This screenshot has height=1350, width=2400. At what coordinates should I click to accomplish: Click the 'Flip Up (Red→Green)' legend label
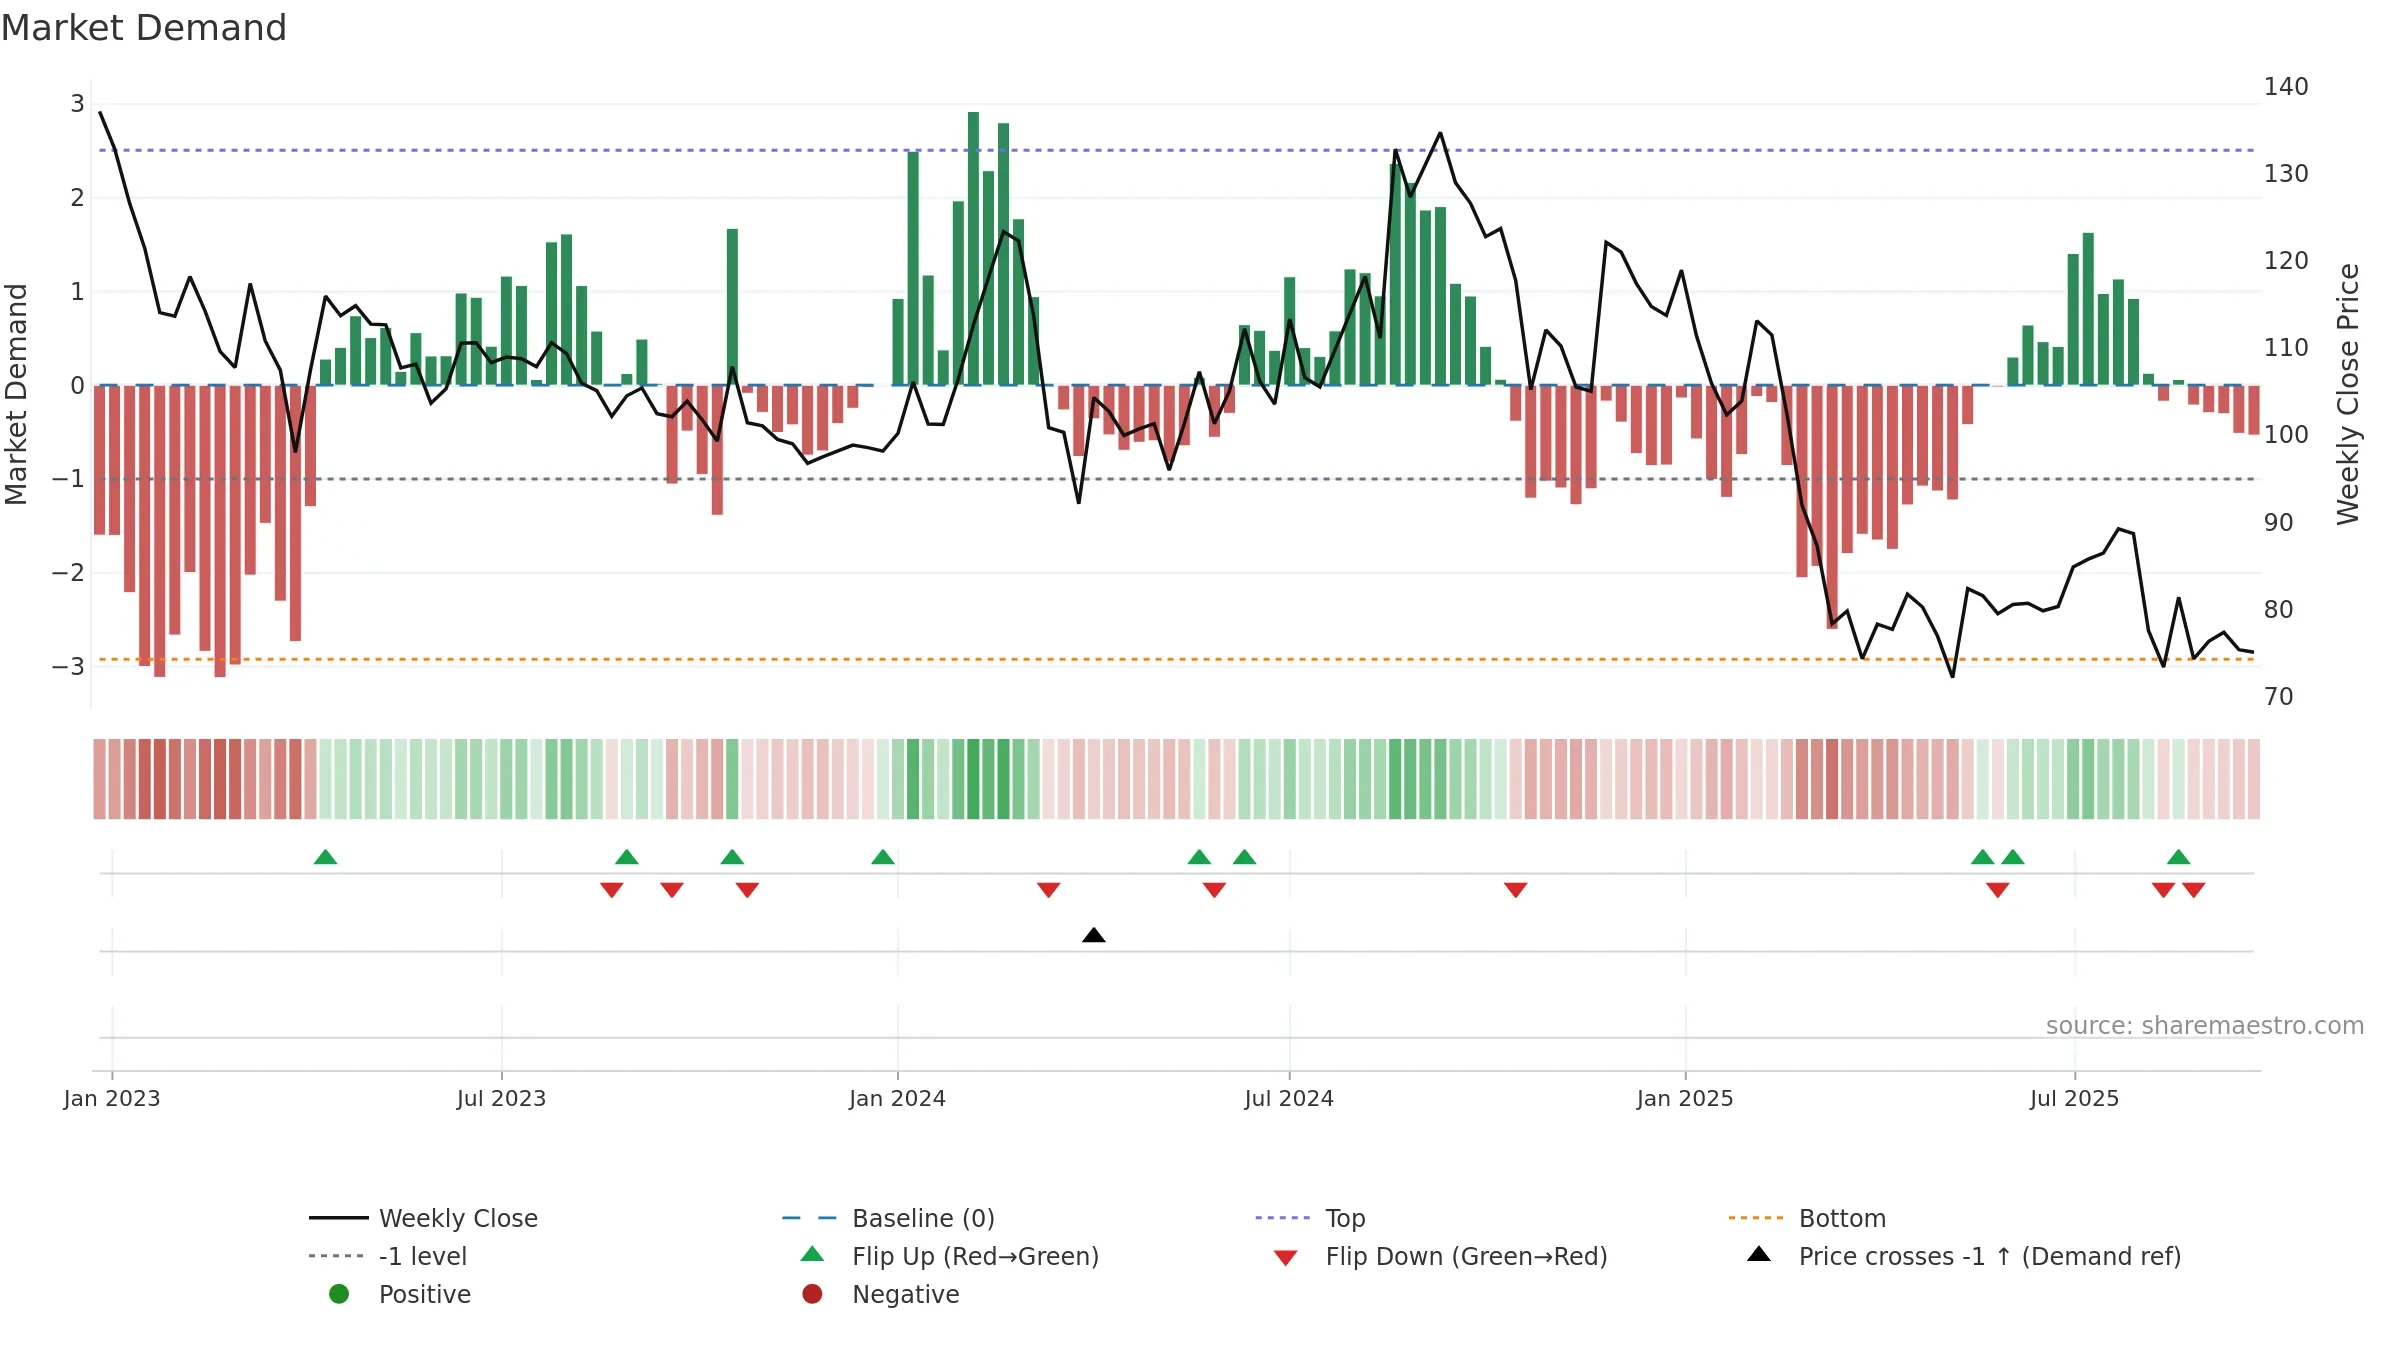coord(975,1256)
